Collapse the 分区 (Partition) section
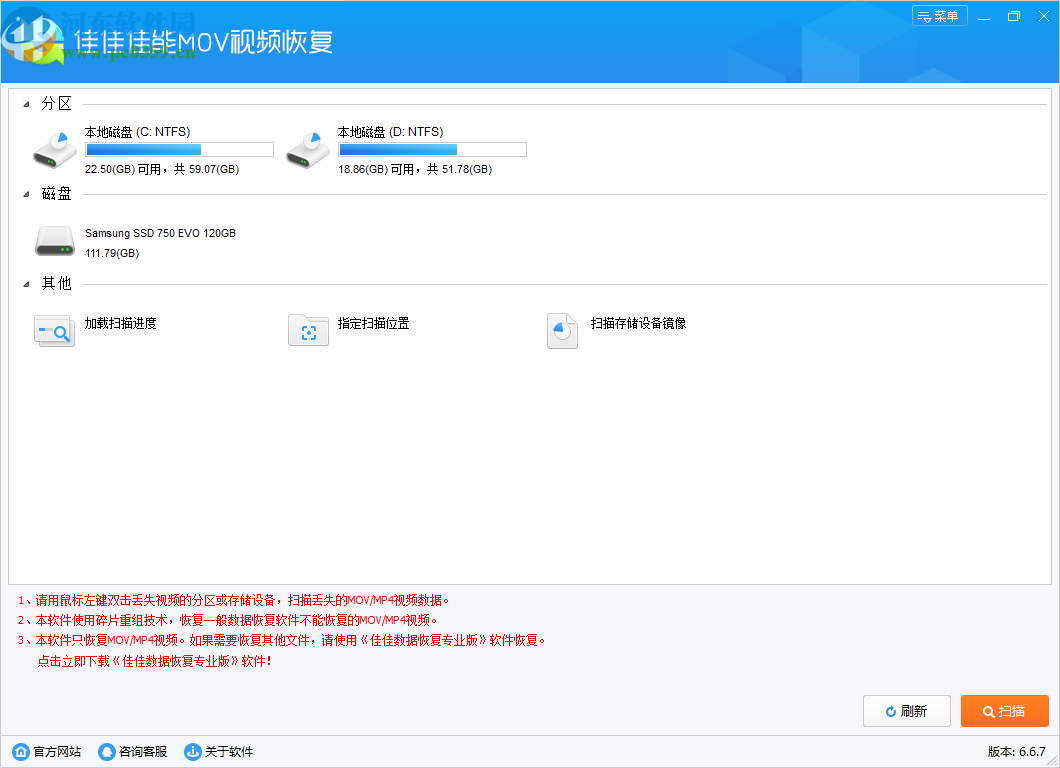 pos(27,102)
